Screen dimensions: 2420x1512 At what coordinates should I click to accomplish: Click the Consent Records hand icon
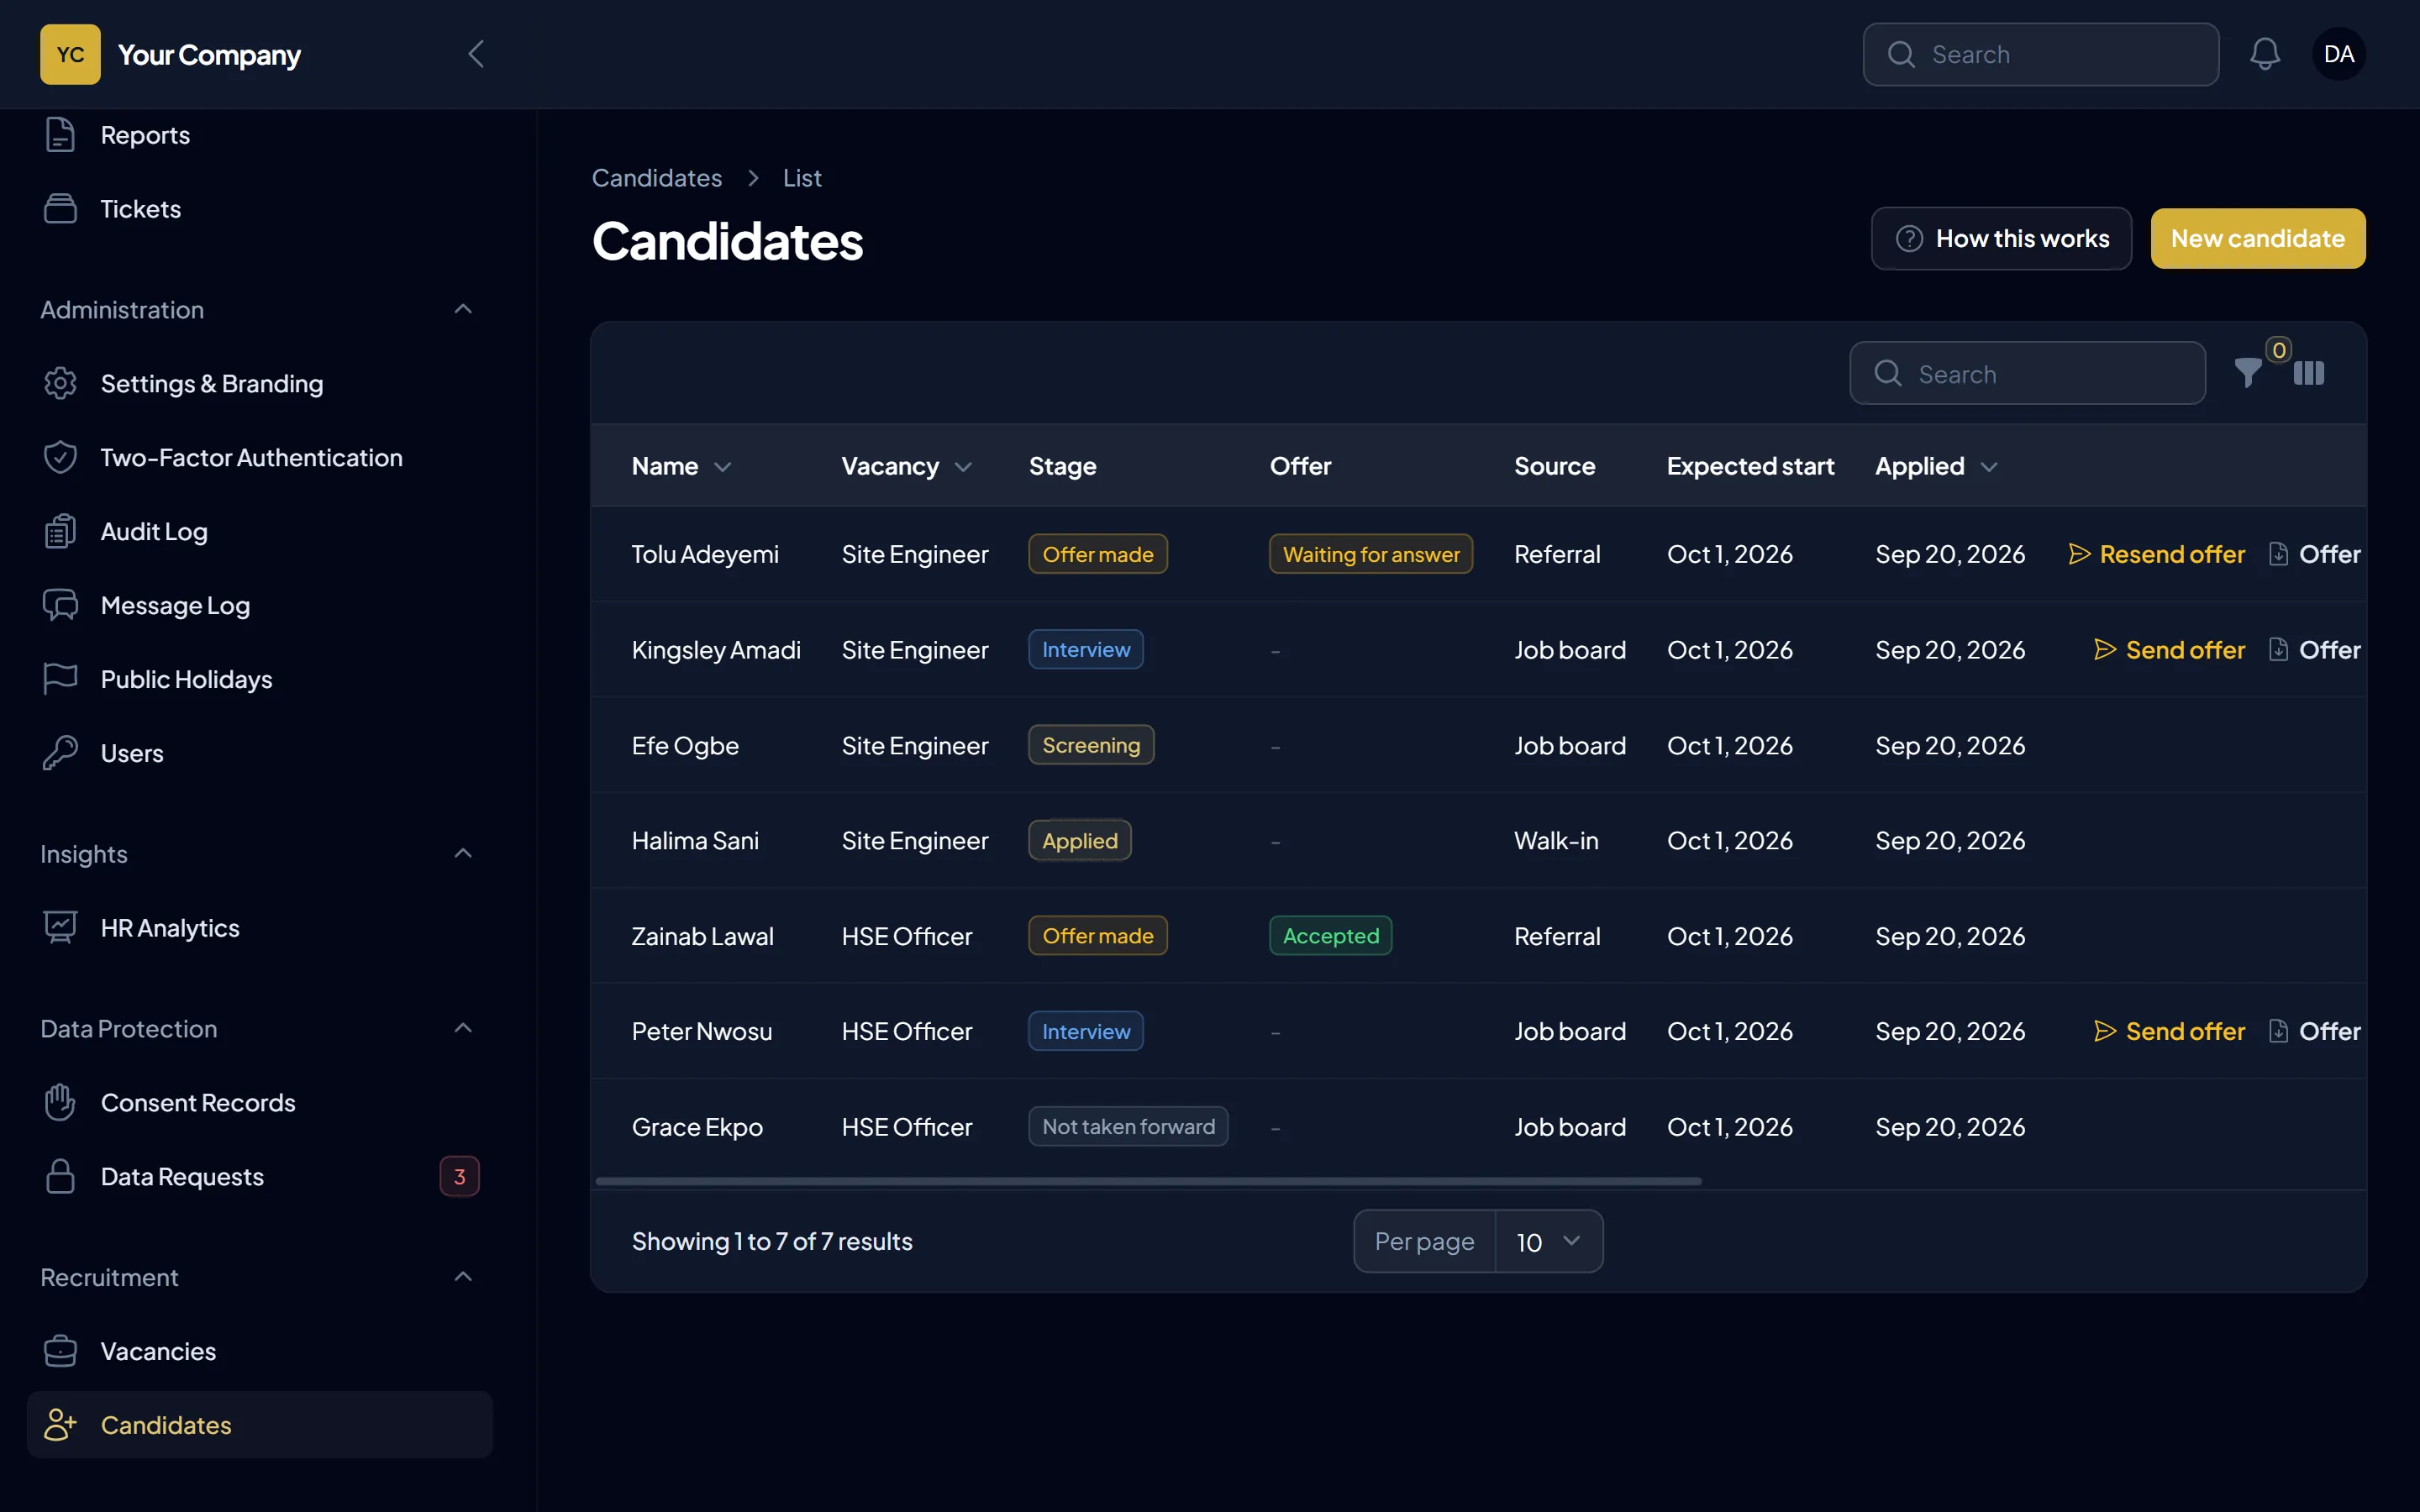60,1102
